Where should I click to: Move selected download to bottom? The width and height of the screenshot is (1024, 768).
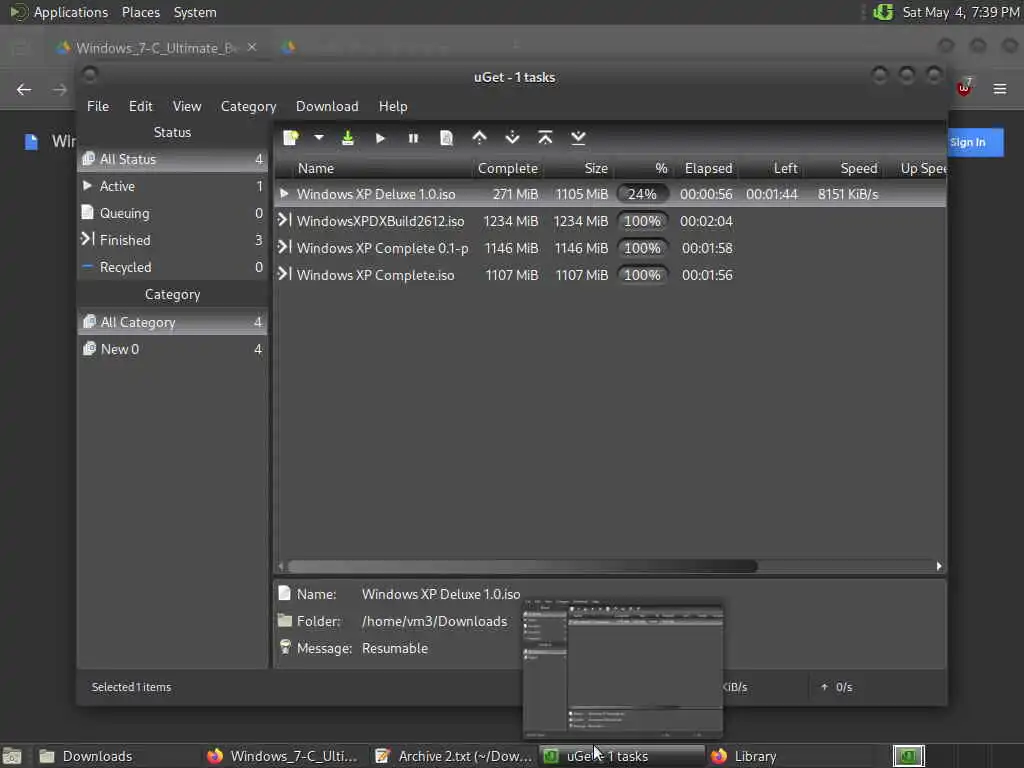point(578,138)
